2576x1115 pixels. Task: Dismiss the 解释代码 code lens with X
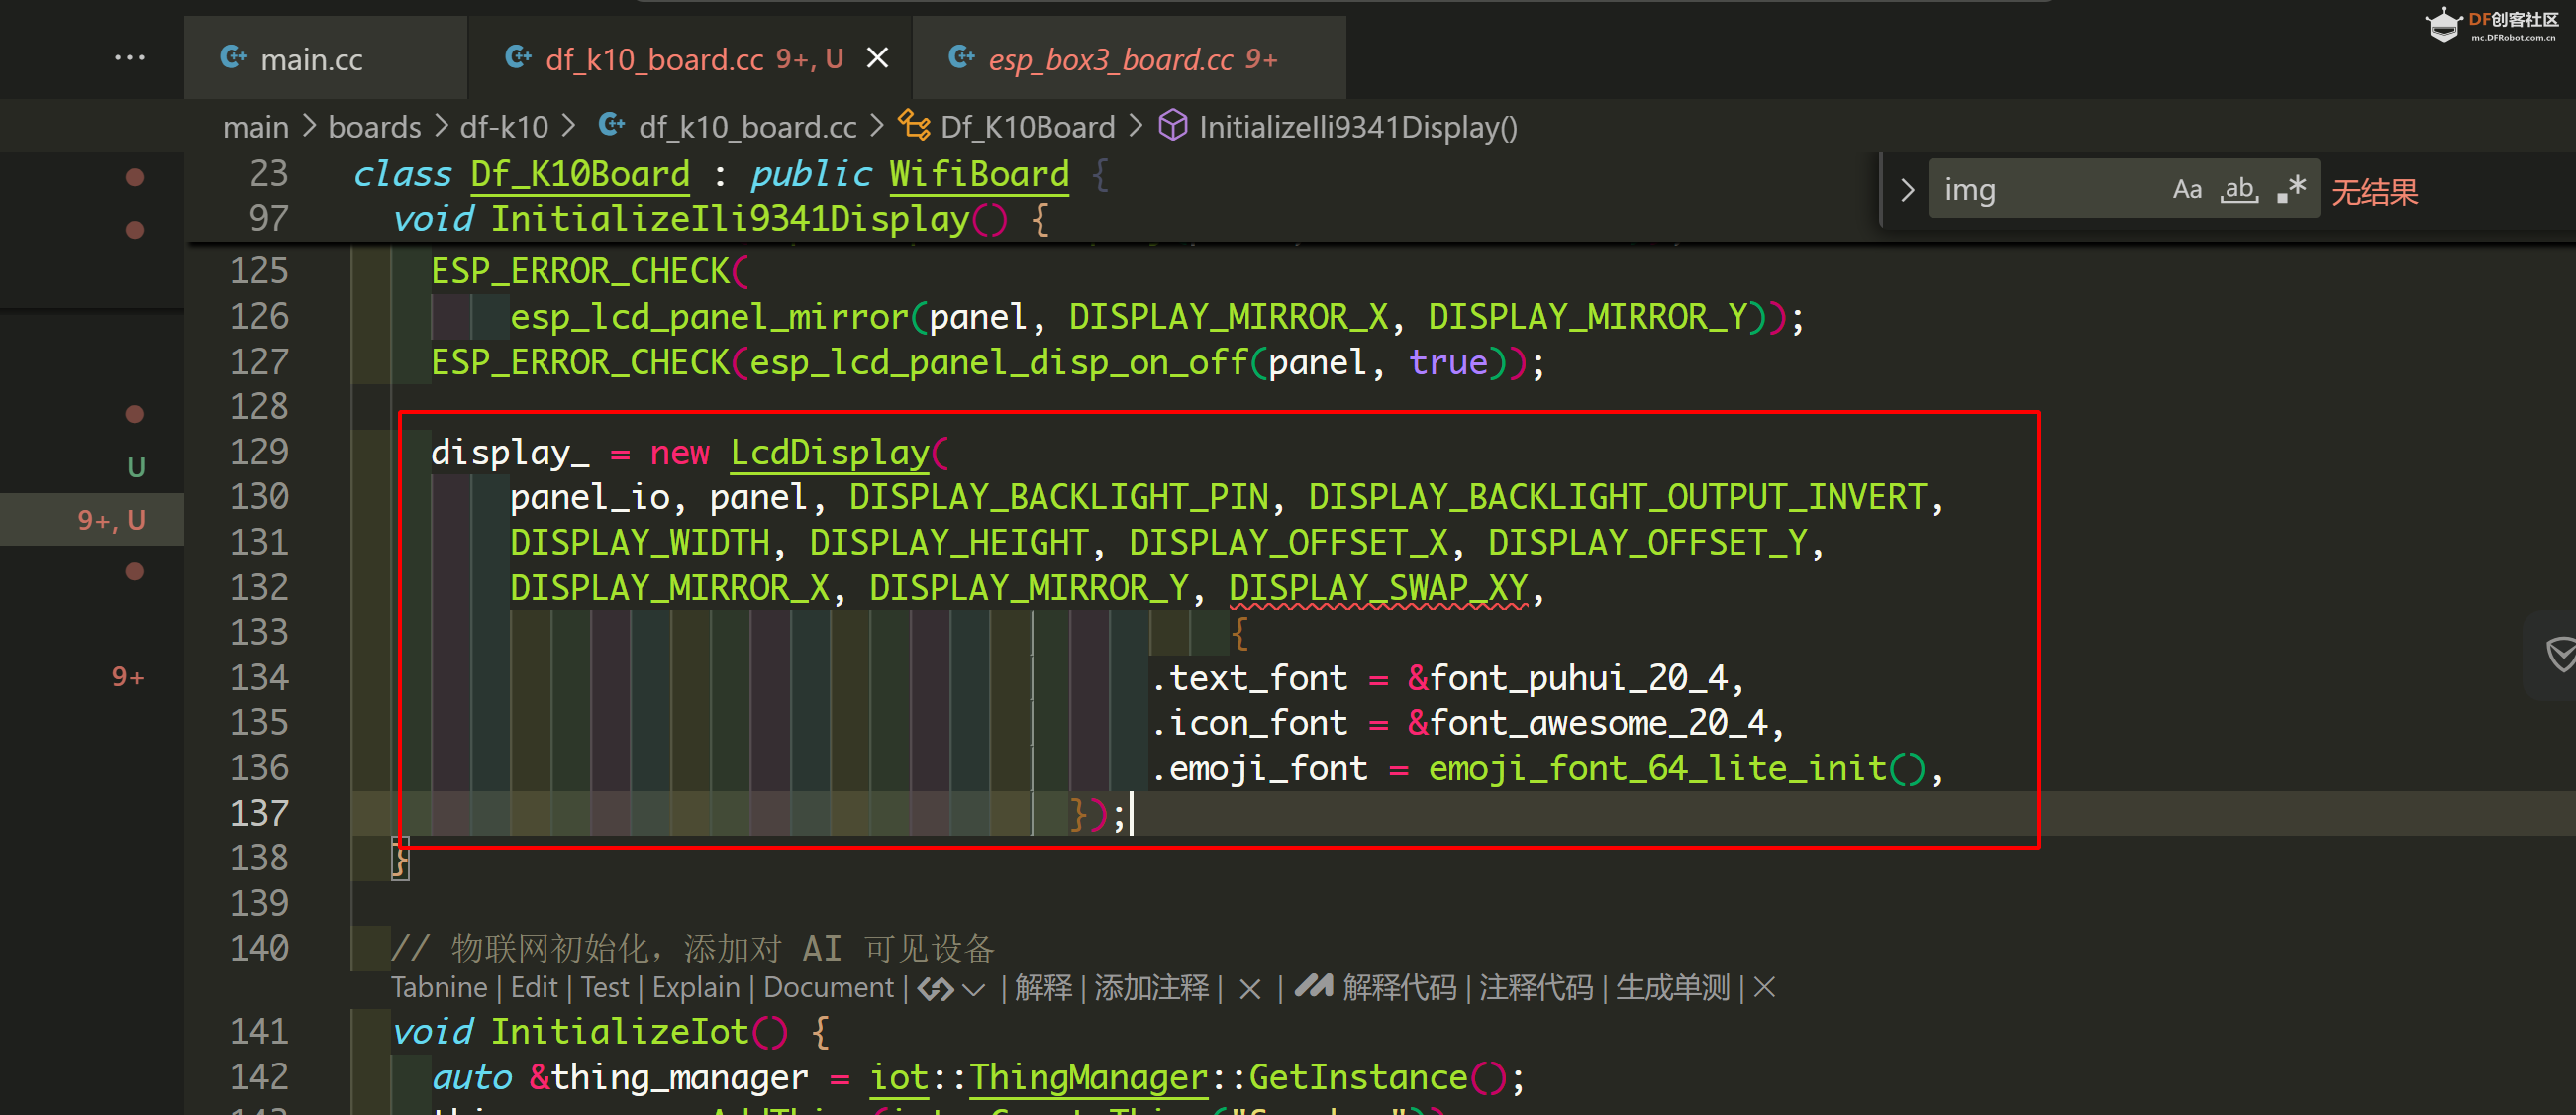1764,988
